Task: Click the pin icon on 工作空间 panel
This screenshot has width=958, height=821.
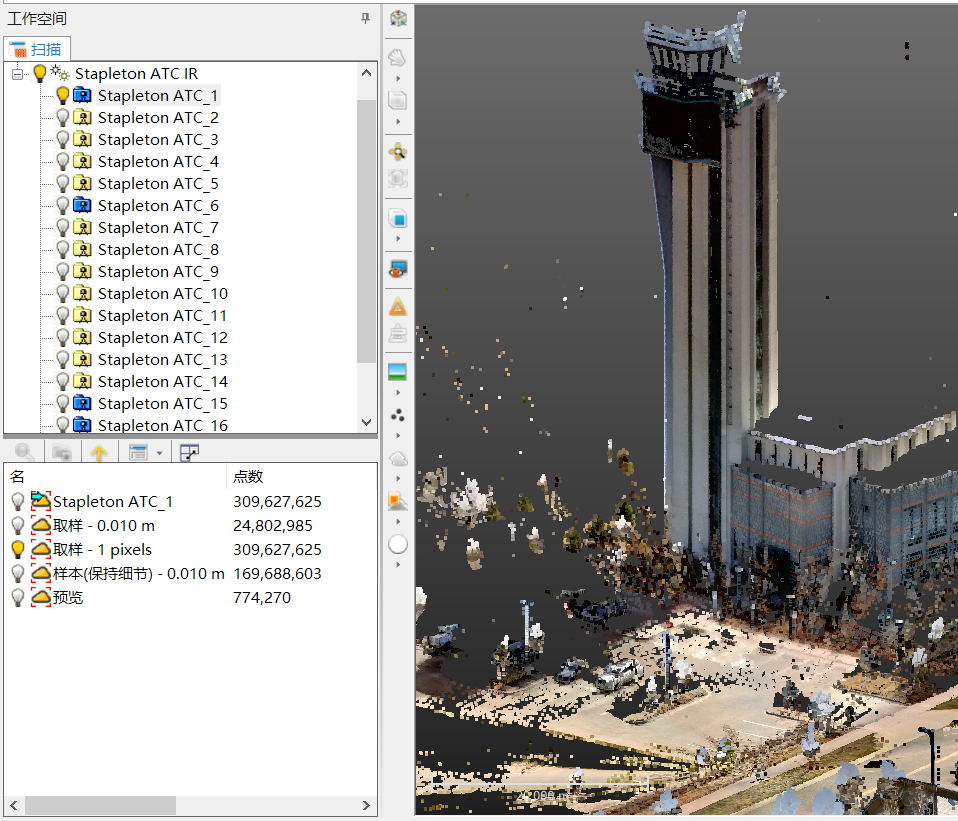Action: pos(365,18)
